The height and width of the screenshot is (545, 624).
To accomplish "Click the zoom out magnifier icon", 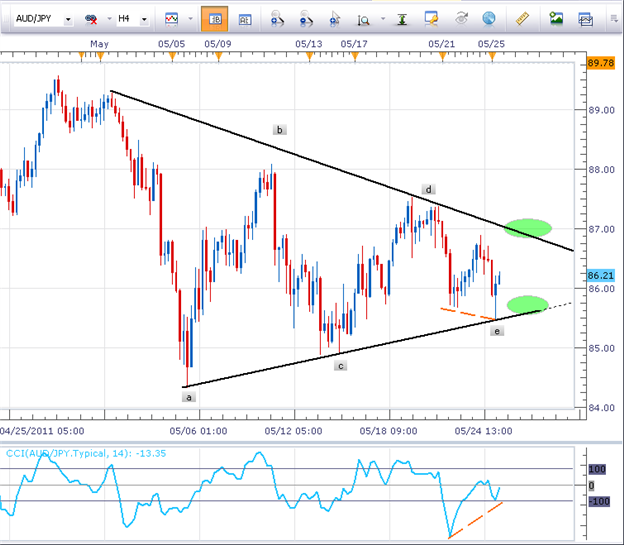I will point(306,19).
